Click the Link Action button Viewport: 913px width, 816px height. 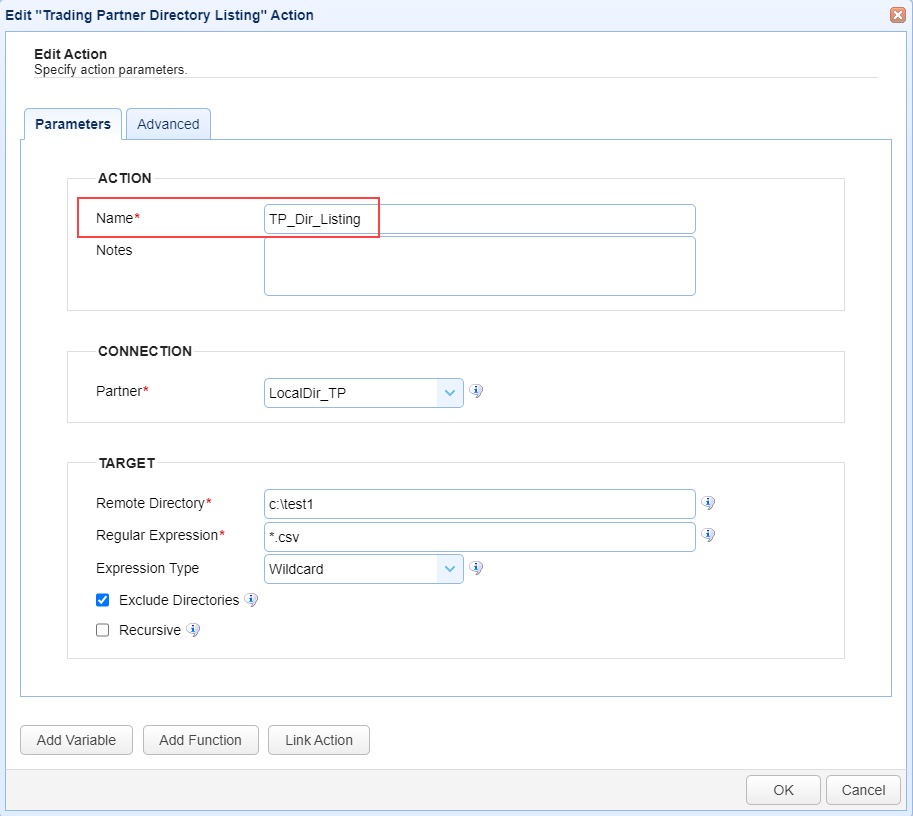click(319, 740)
